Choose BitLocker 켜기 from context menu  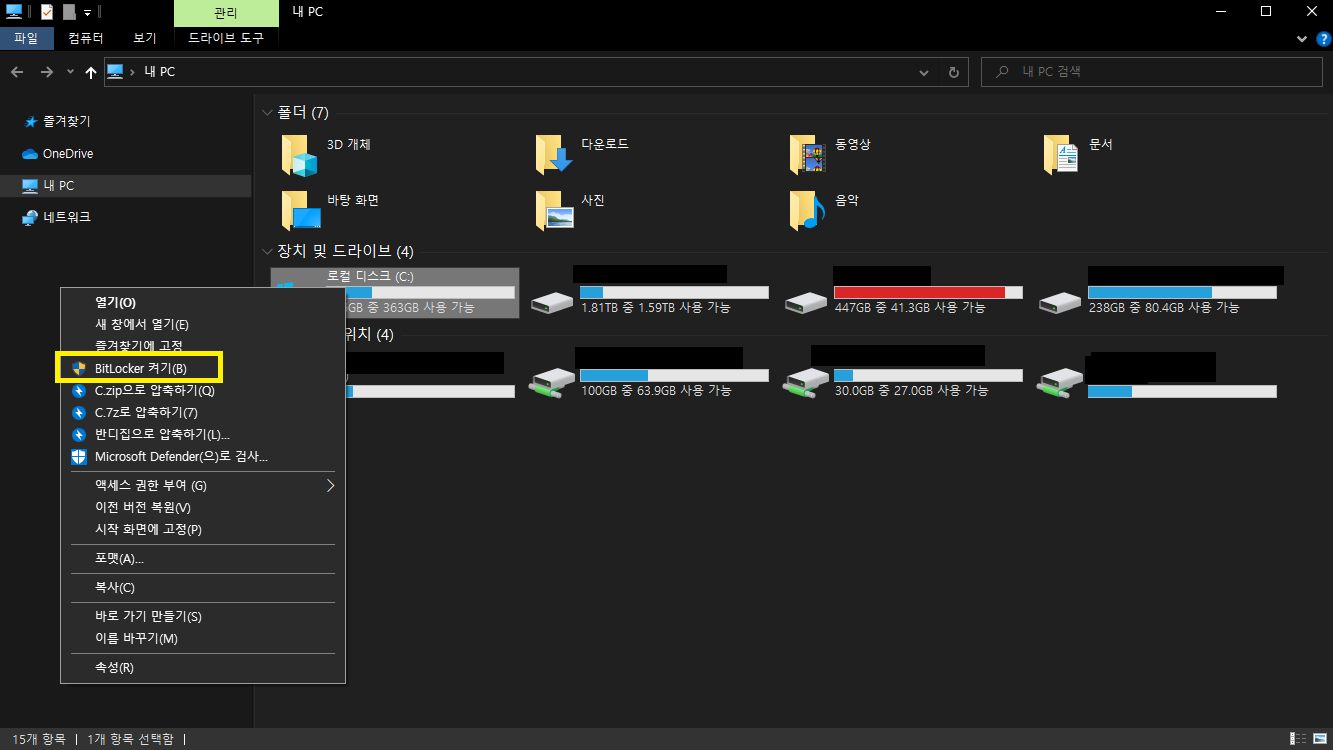(140, 368)
